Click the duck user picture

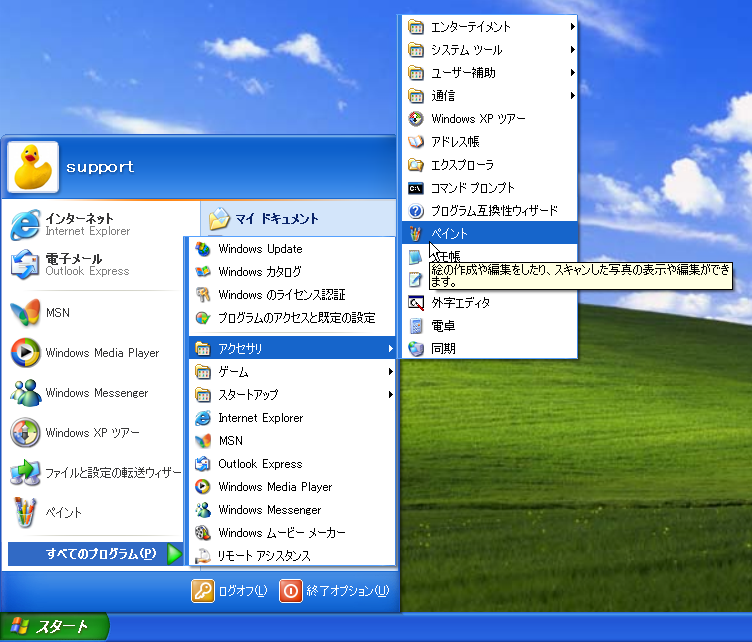pyautogui.click(x=33, y=167)
